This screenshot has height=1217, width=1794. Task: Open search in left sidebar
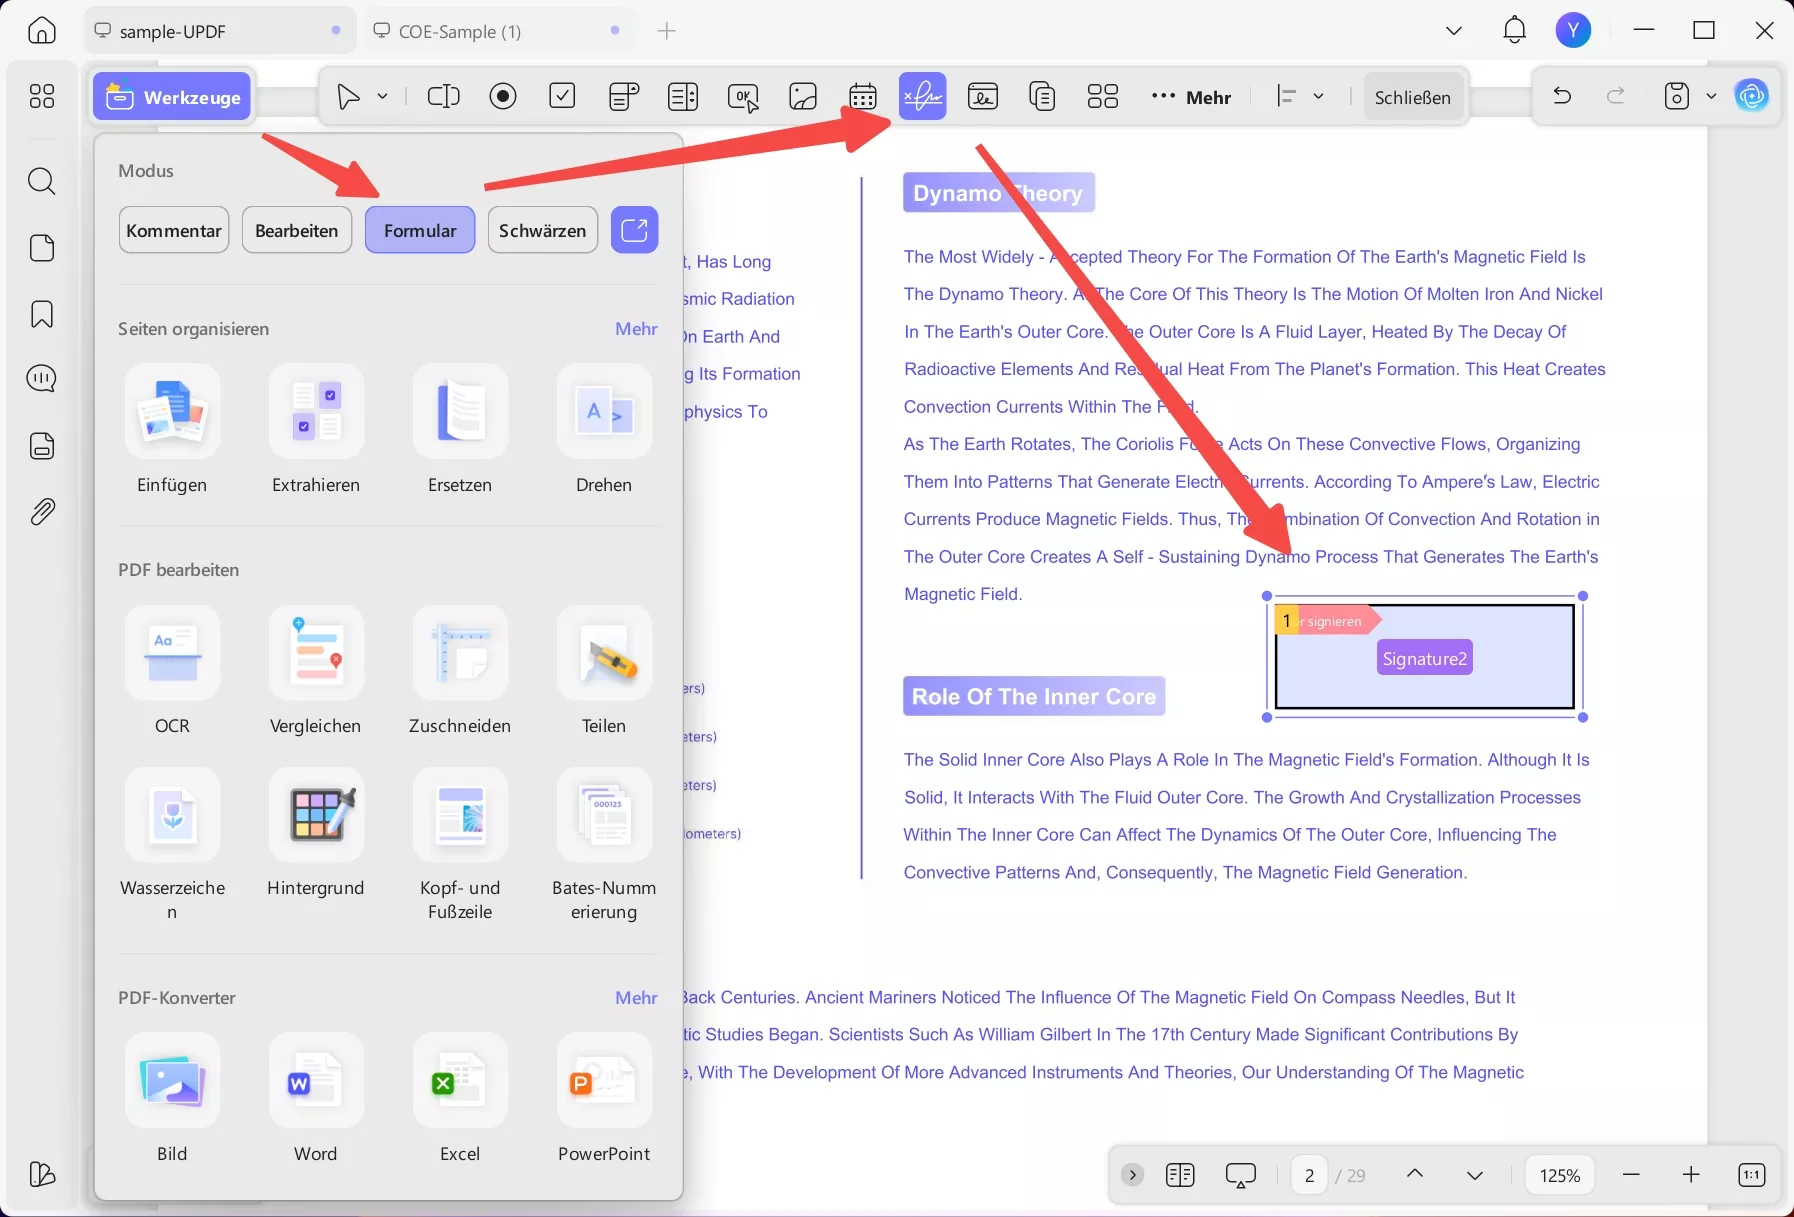tap(42, 181)
